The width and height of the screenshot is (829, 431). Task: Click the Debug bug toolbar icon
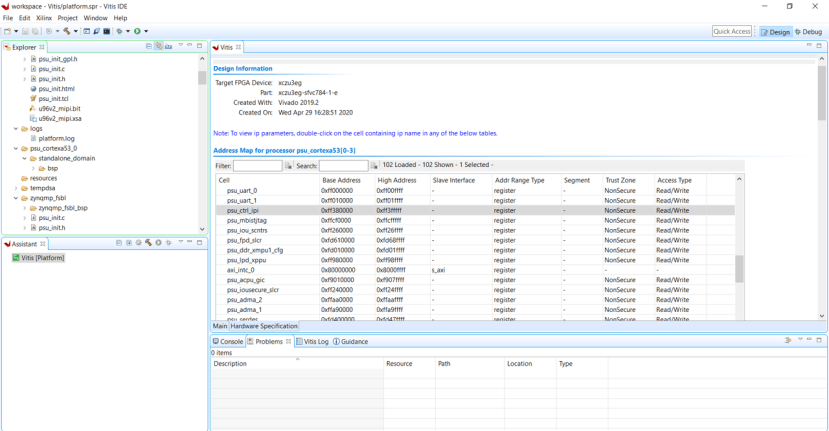(x=119, y=31)
